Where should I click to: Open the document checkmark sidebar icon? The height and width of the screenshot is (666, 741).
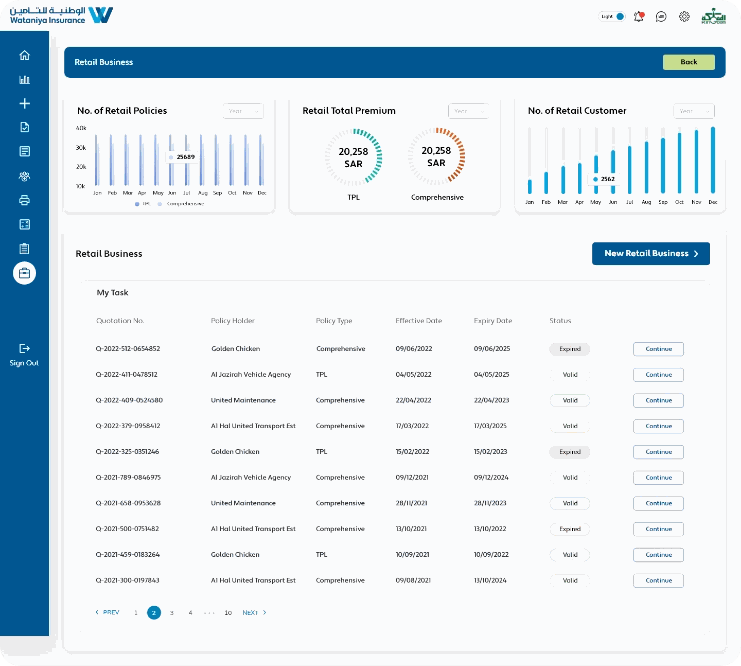(25, 127)
